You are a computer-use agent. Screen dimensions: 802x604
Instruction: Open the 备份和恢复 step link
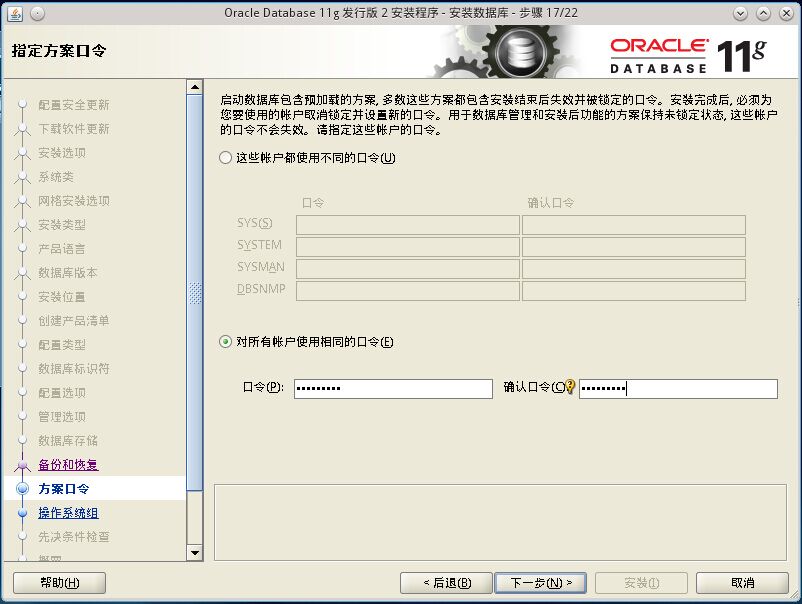(x=68, y=464)
